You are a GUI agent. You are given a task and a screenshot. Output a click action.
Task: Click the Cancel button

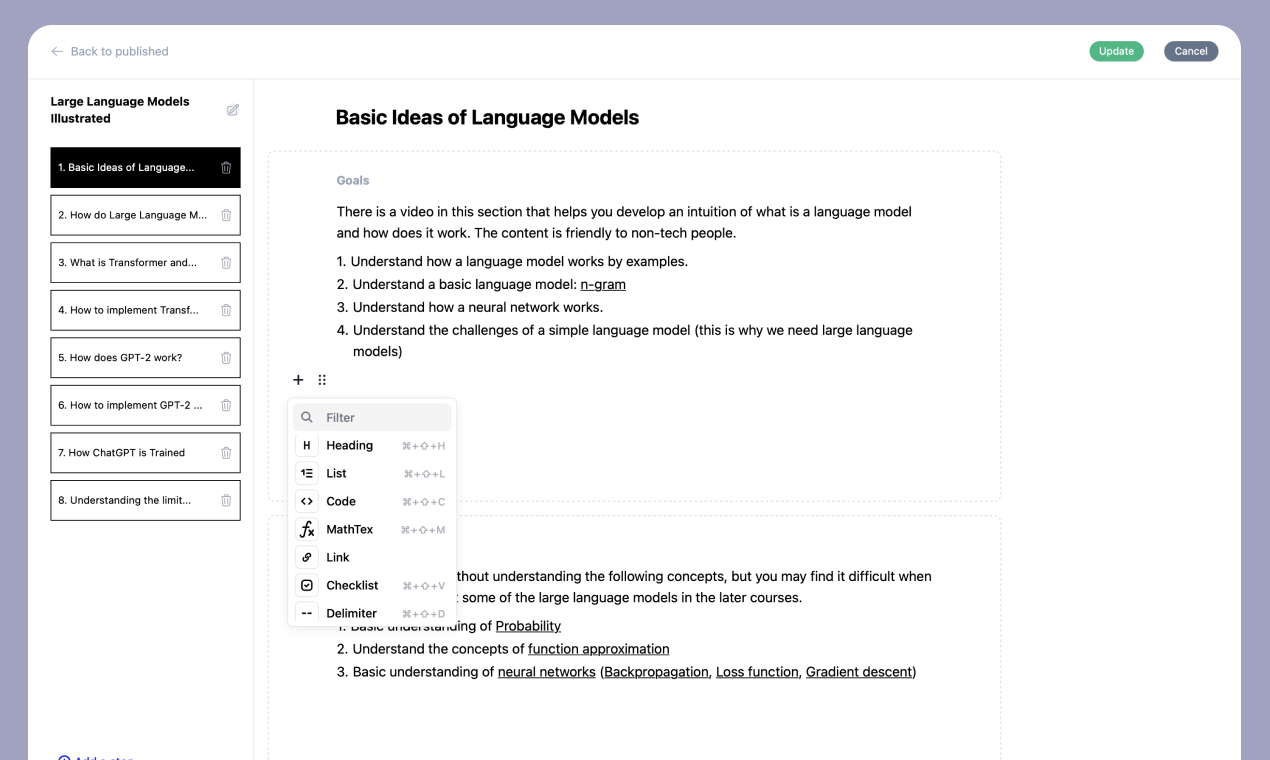pos(1191,51)
